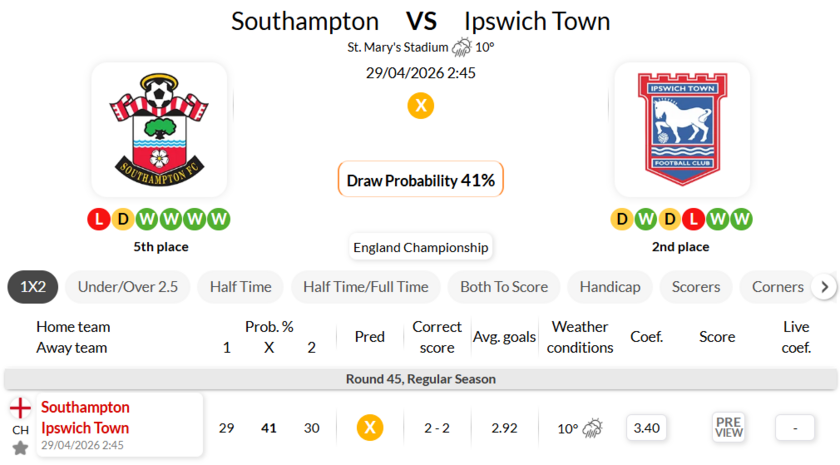The width and height of the screenshot is (840, 465).
Task: Click Southampton's red L form badge
Action: (98, 218)
